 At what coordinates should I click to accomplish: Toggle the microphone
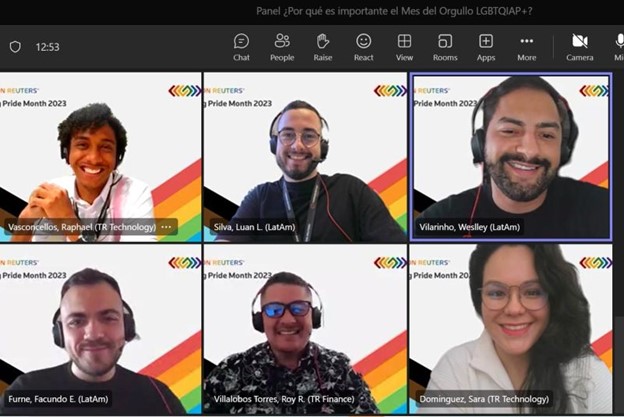618,47
